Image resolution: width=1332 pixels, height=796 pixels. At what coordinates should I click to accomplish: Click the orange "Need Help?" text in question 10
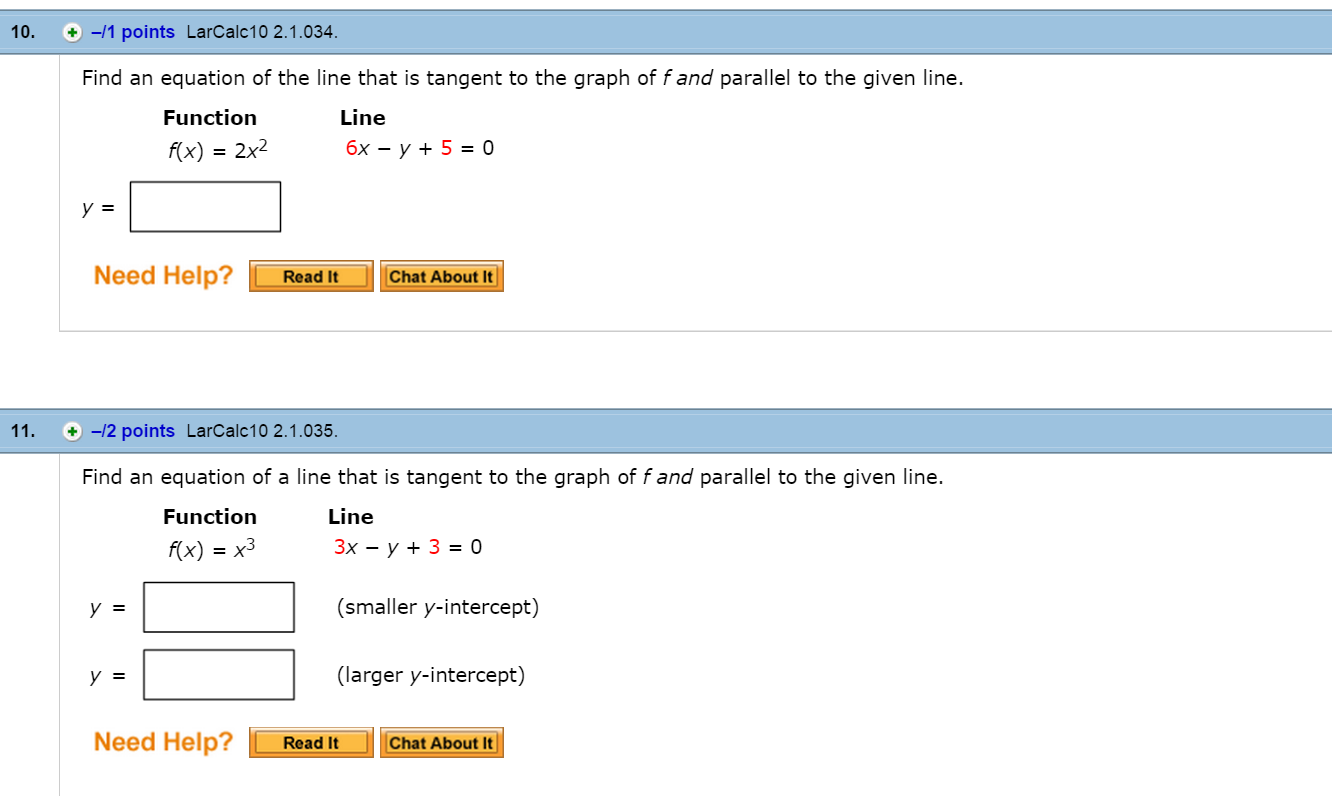click(x=163, y=275)
